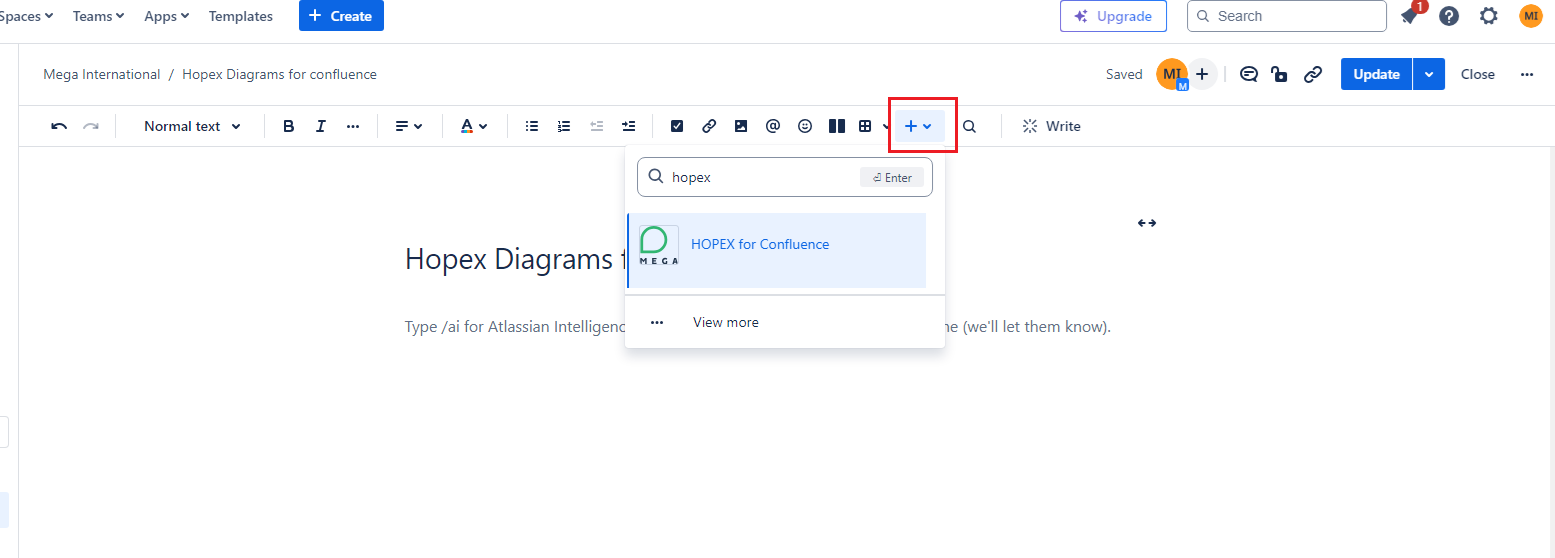Screen dimensions: 1555x558
Task: Open the text color picker
Action: (x=473, y=126)
